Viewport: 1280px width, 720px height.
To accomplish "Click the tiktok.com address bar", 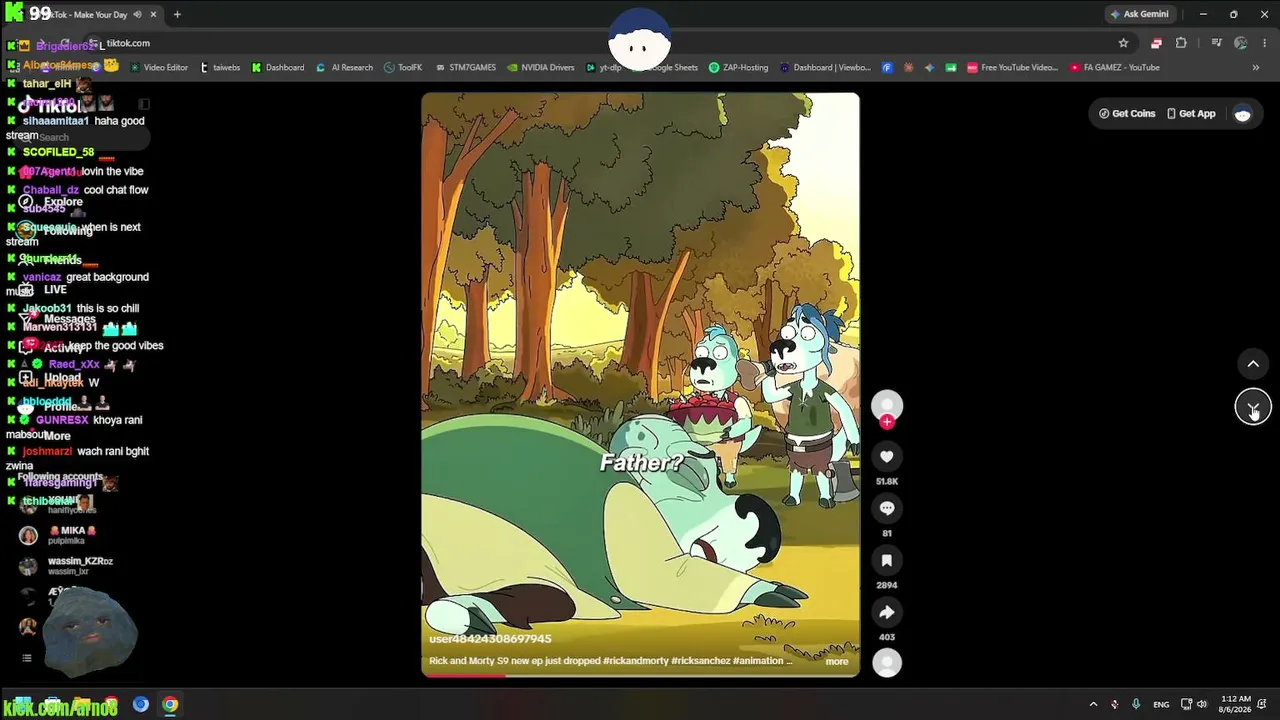I will (600, 43).
